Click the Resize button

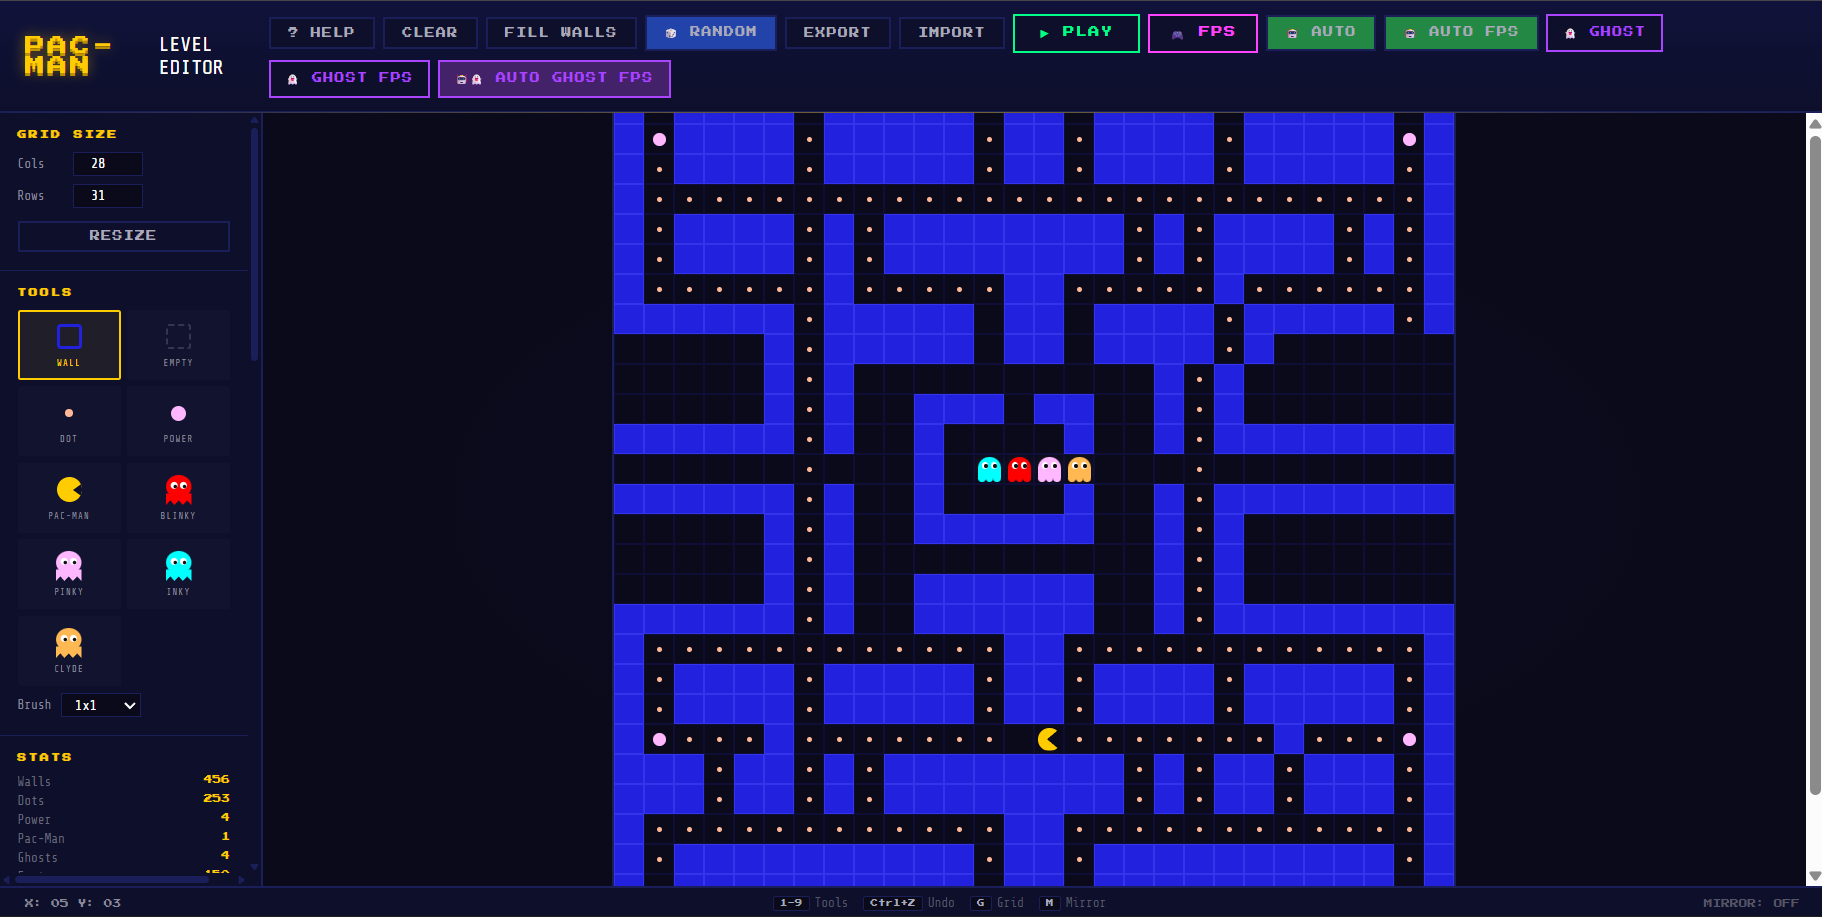coord(123,236)
